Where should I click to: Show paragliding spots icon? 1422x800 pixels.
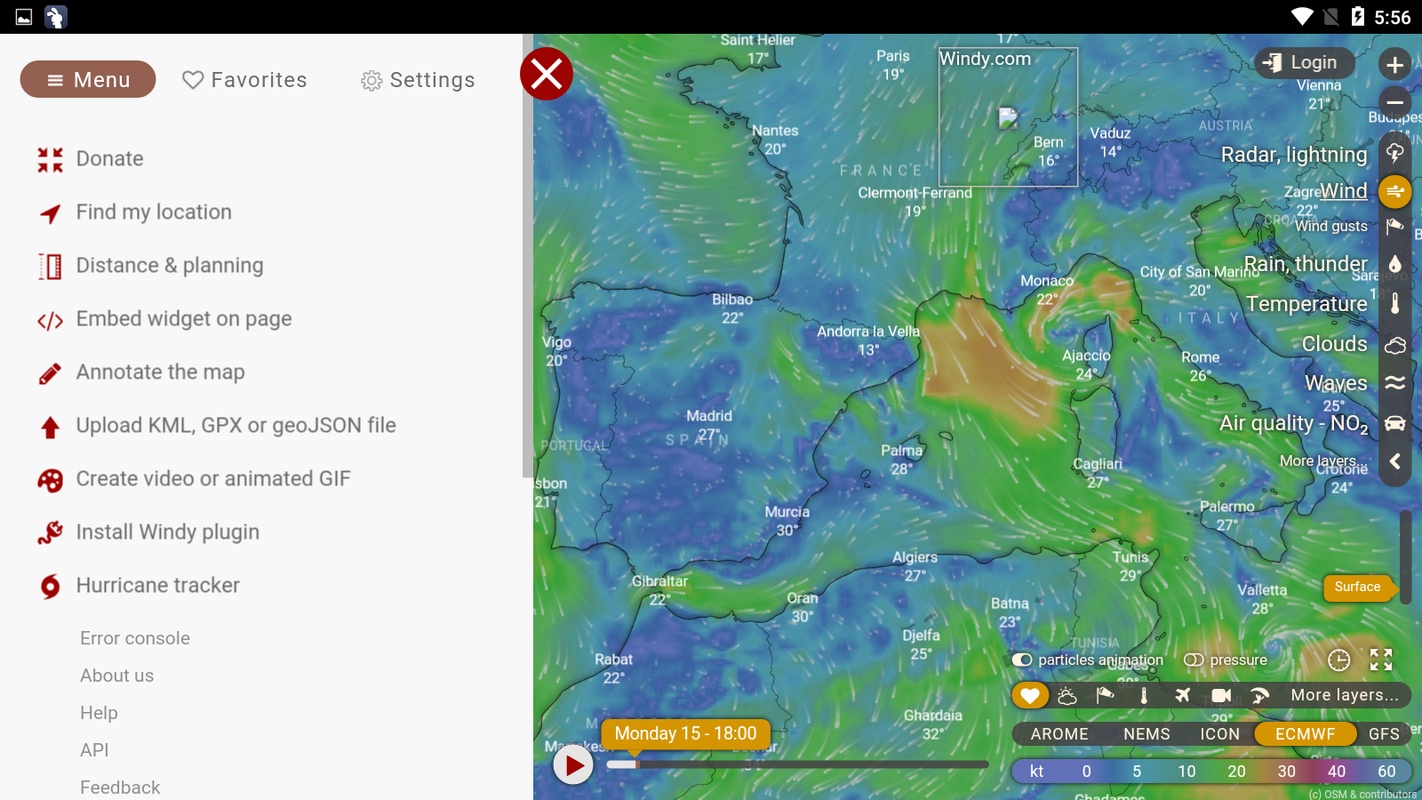pyautogui.click(x=1259, y=695)
